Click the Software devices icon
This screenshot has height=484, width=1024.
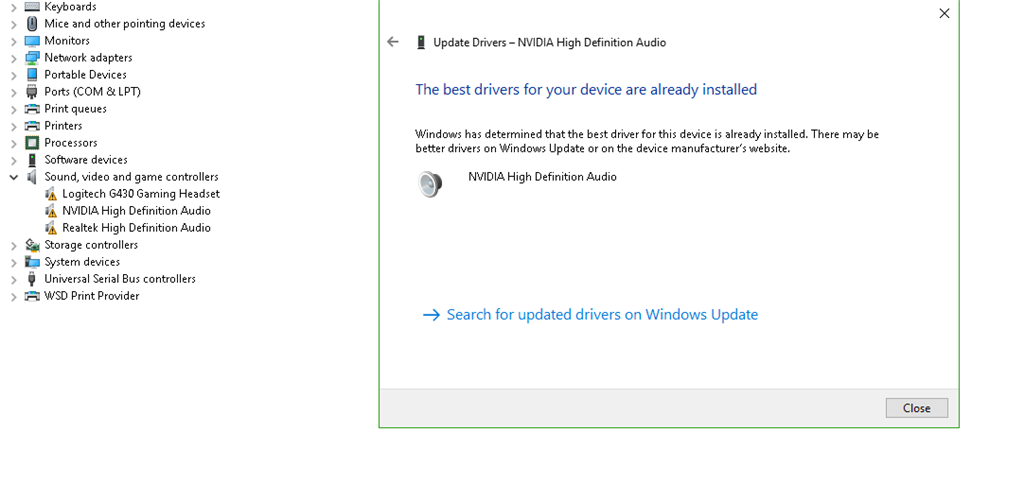(x=32, y=159)
